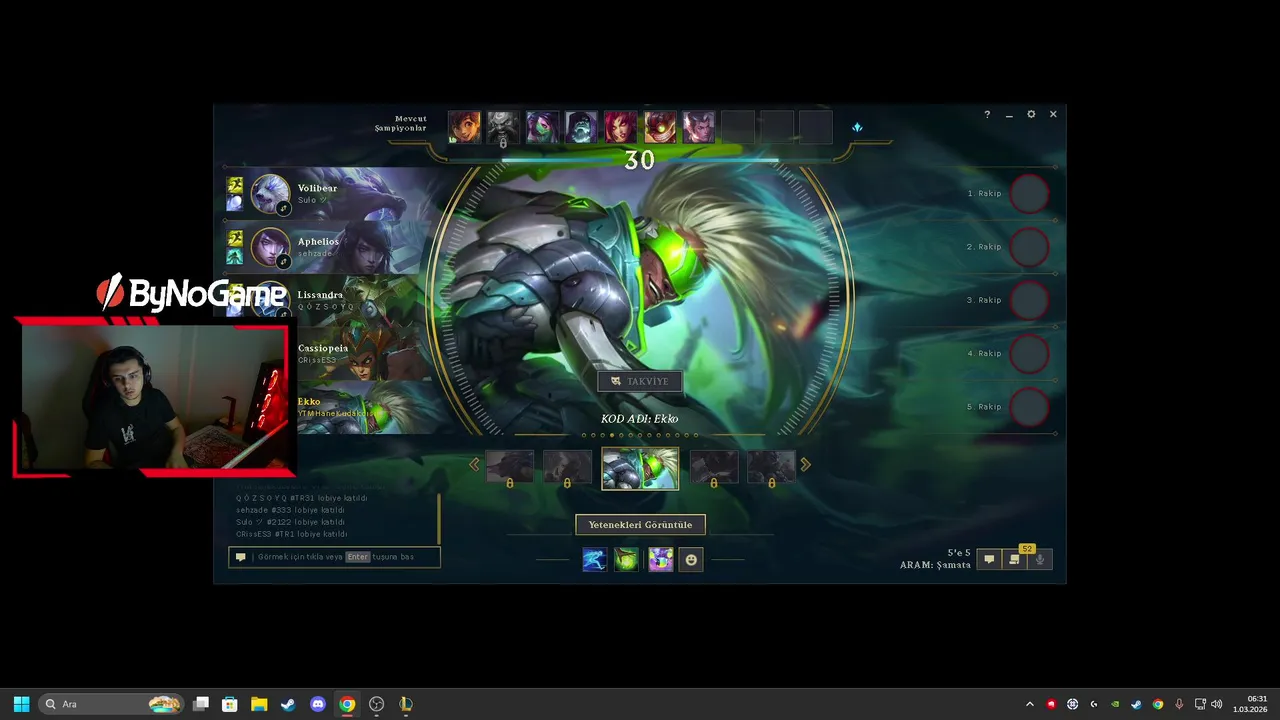
Task: Open client settings gear
Action: click(x=1031, y=114)
